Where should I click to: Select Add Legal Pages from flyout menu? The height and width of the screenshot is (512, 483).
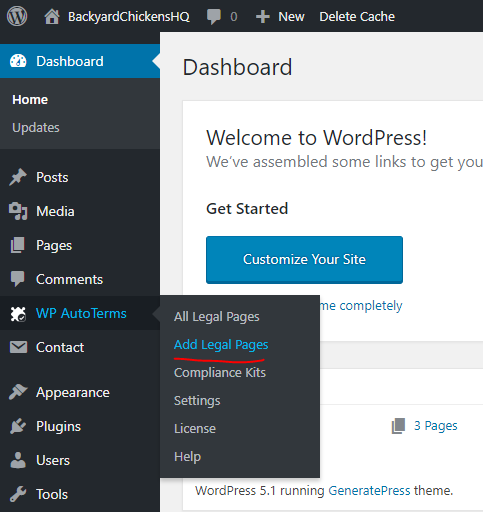click(x=221, y=345)
